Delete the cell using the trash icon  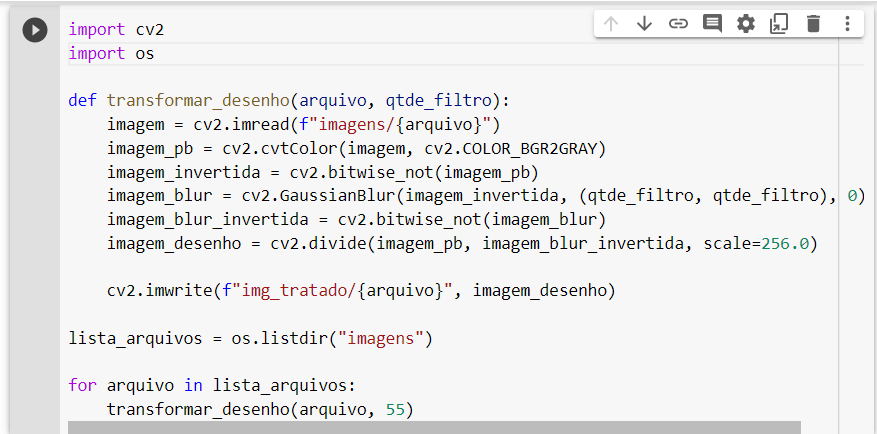(813, 23)
